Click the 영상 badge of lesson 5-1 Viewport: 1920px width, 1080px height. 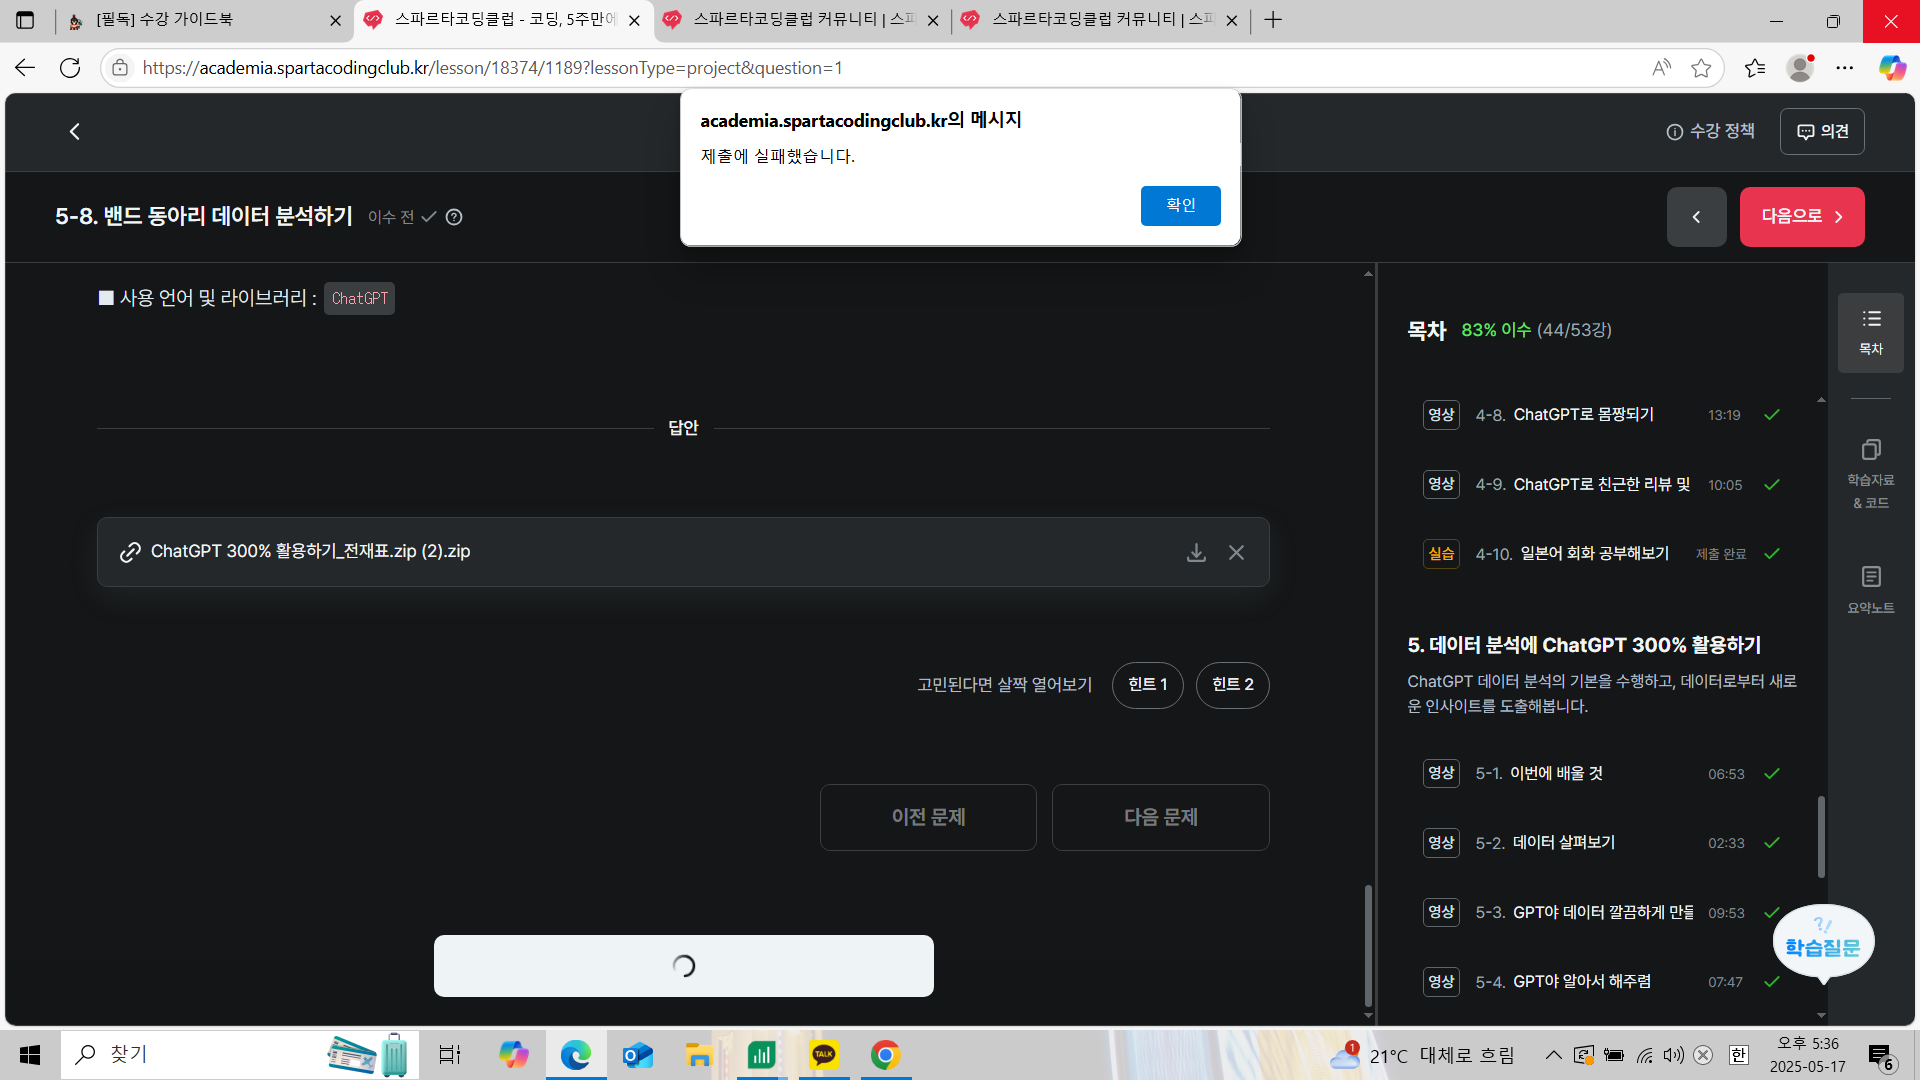coord(1441,773)
